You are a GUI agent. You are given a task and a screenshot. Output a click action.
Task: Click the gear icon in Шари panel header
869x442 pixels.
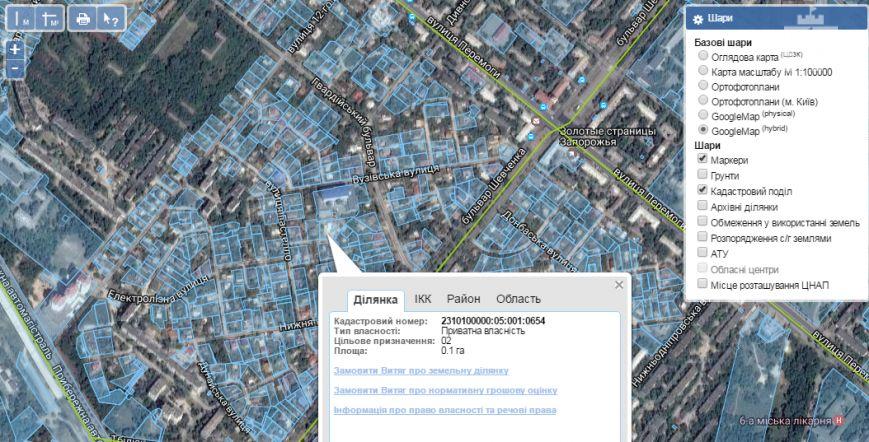tap(697, 19)
